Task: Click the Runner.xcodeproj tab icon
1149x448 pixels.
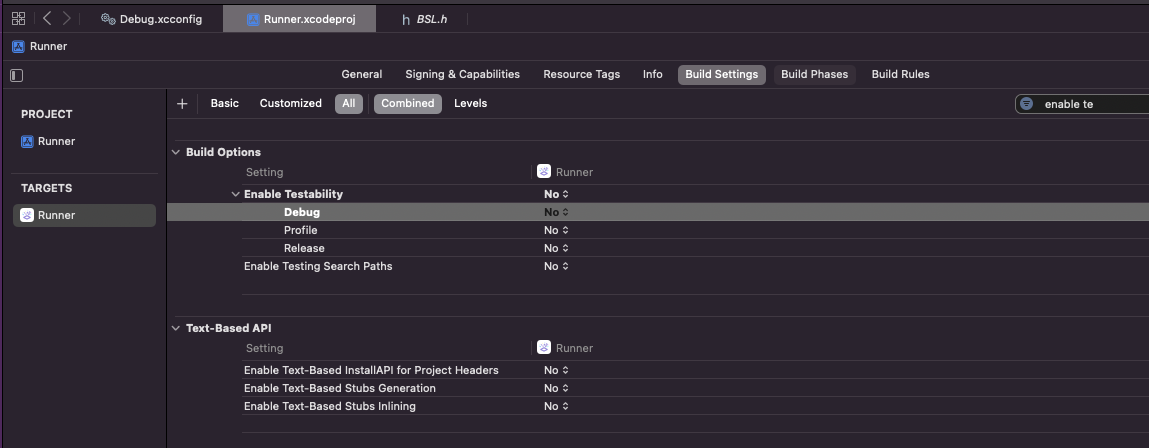Action: (x=253, y=19)
